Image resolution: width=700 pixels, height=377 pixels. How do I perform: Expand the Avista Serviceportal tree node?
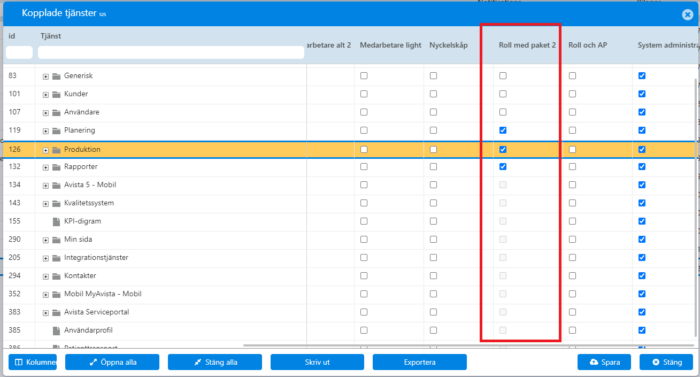pos(46,313)
